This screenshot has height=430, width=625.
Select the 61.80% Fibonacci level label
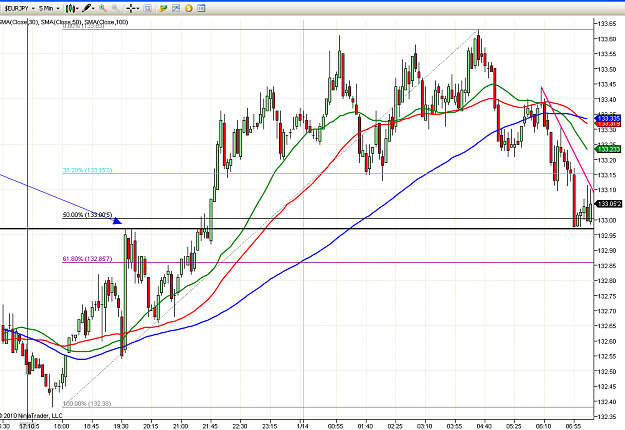click(87, 259)
